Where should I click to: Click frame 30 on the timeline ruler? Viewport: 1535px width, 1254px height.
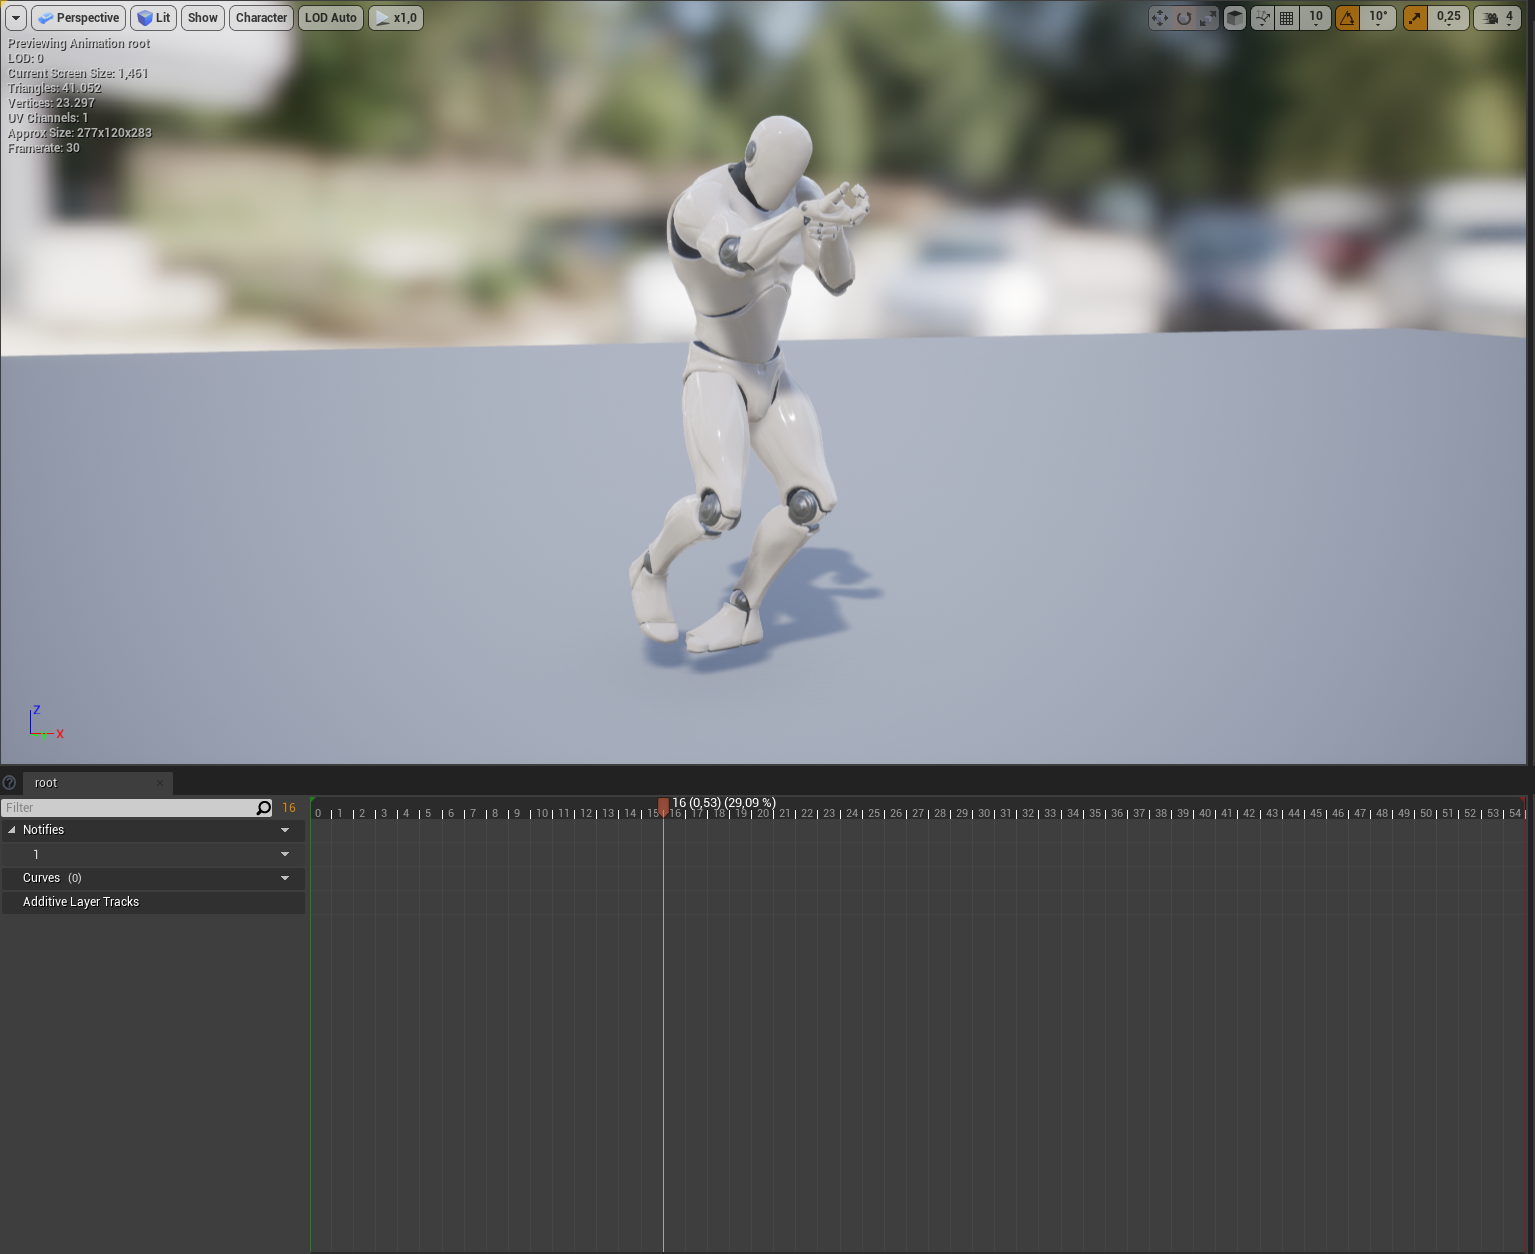[x=984, y=813]
